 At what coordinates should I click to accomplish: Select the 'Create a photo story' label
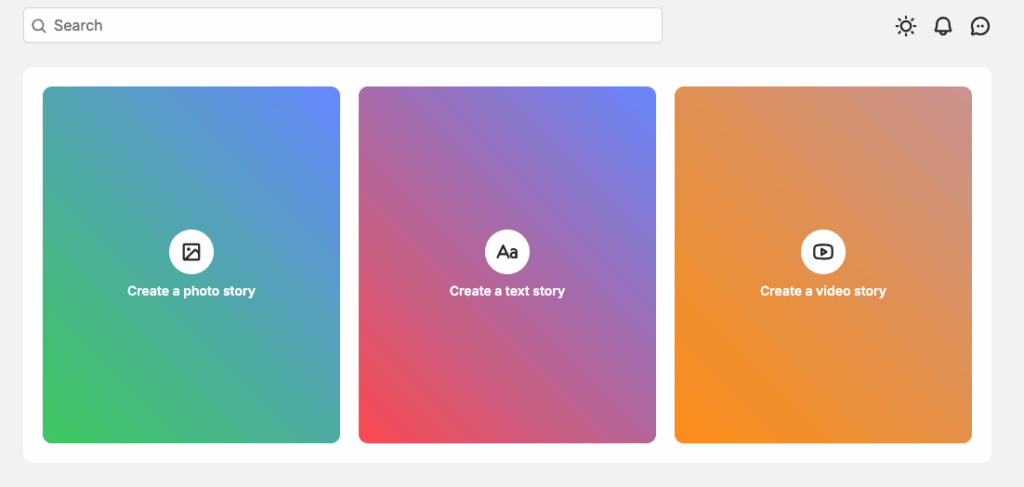[x=191, y=291]
